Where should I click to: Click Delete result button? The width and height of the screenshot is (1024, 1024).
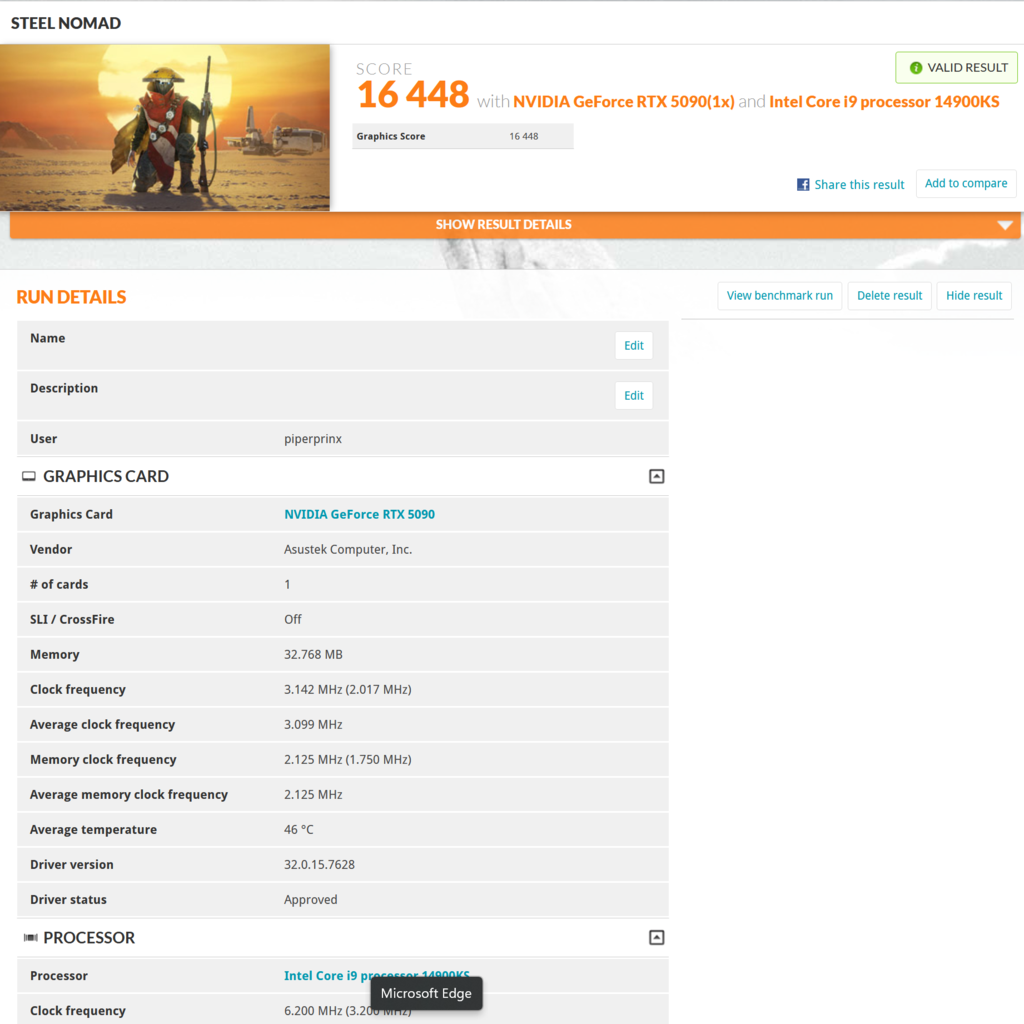(889, 296)
